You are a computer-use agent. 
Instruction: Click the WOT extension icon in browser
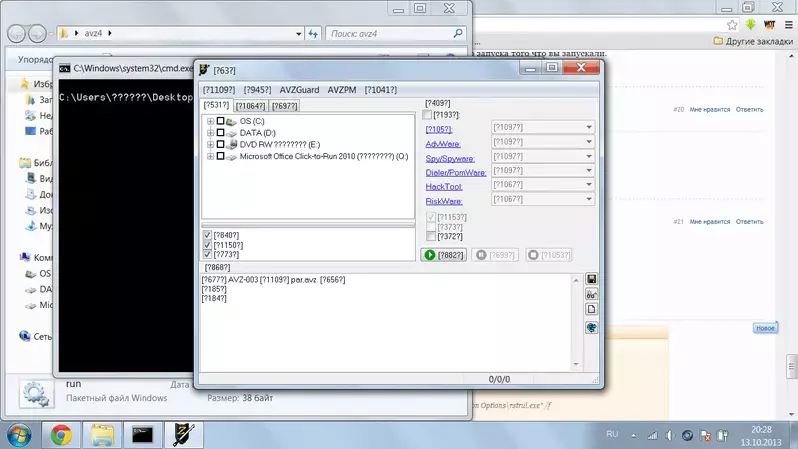click(x=770, y=24)
